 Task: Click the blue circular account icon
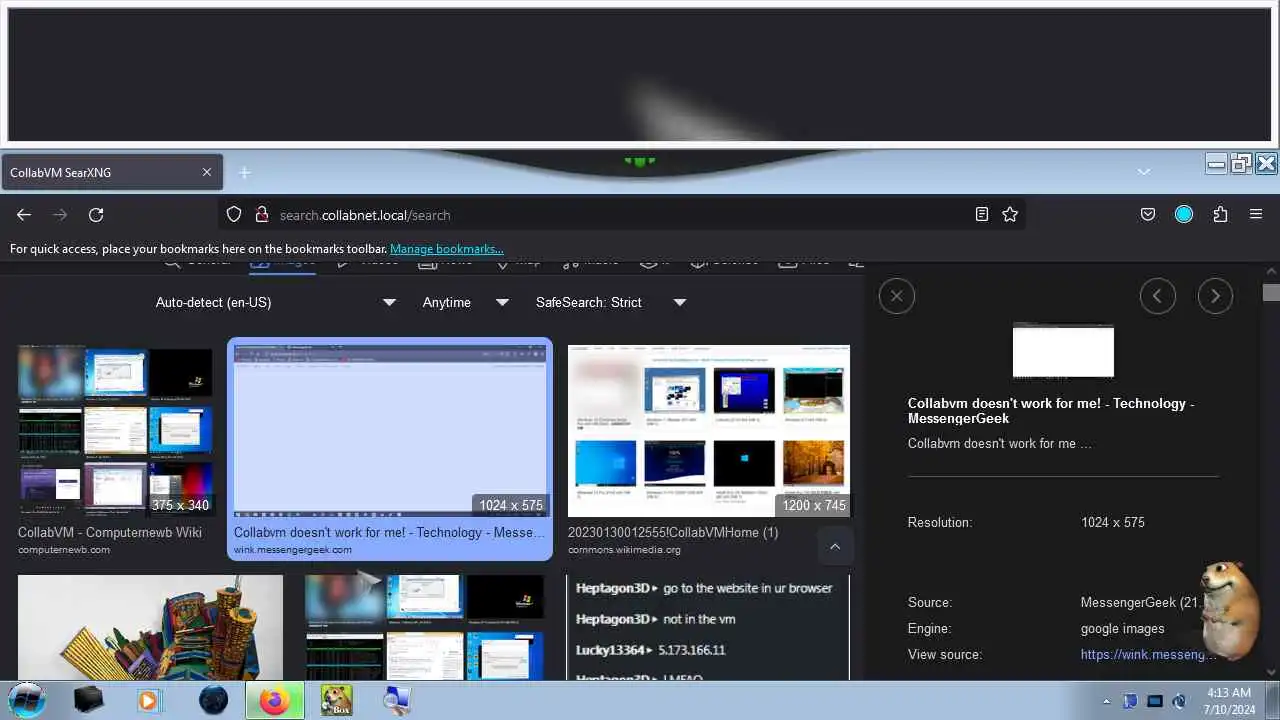pyautogui.click(x=1184, y=214)
